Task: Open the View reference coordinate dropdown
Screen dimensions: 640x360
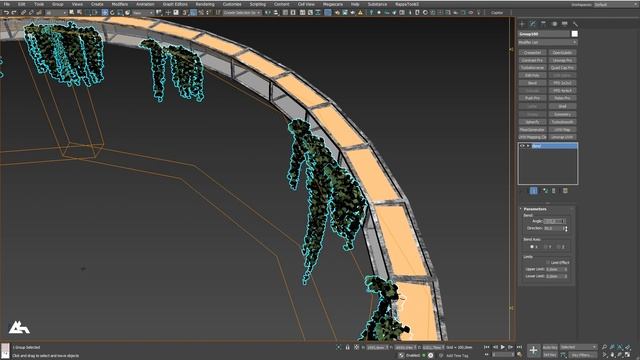Action: pyautogui.click(x=143, y=13)
